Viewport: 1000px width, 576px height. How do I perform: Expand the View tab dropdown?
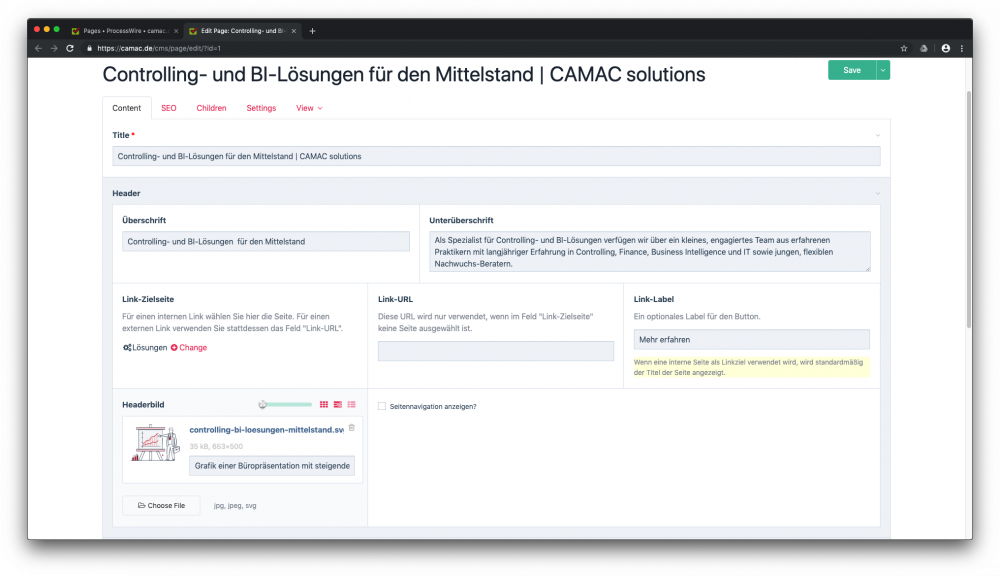click(309, 108)
